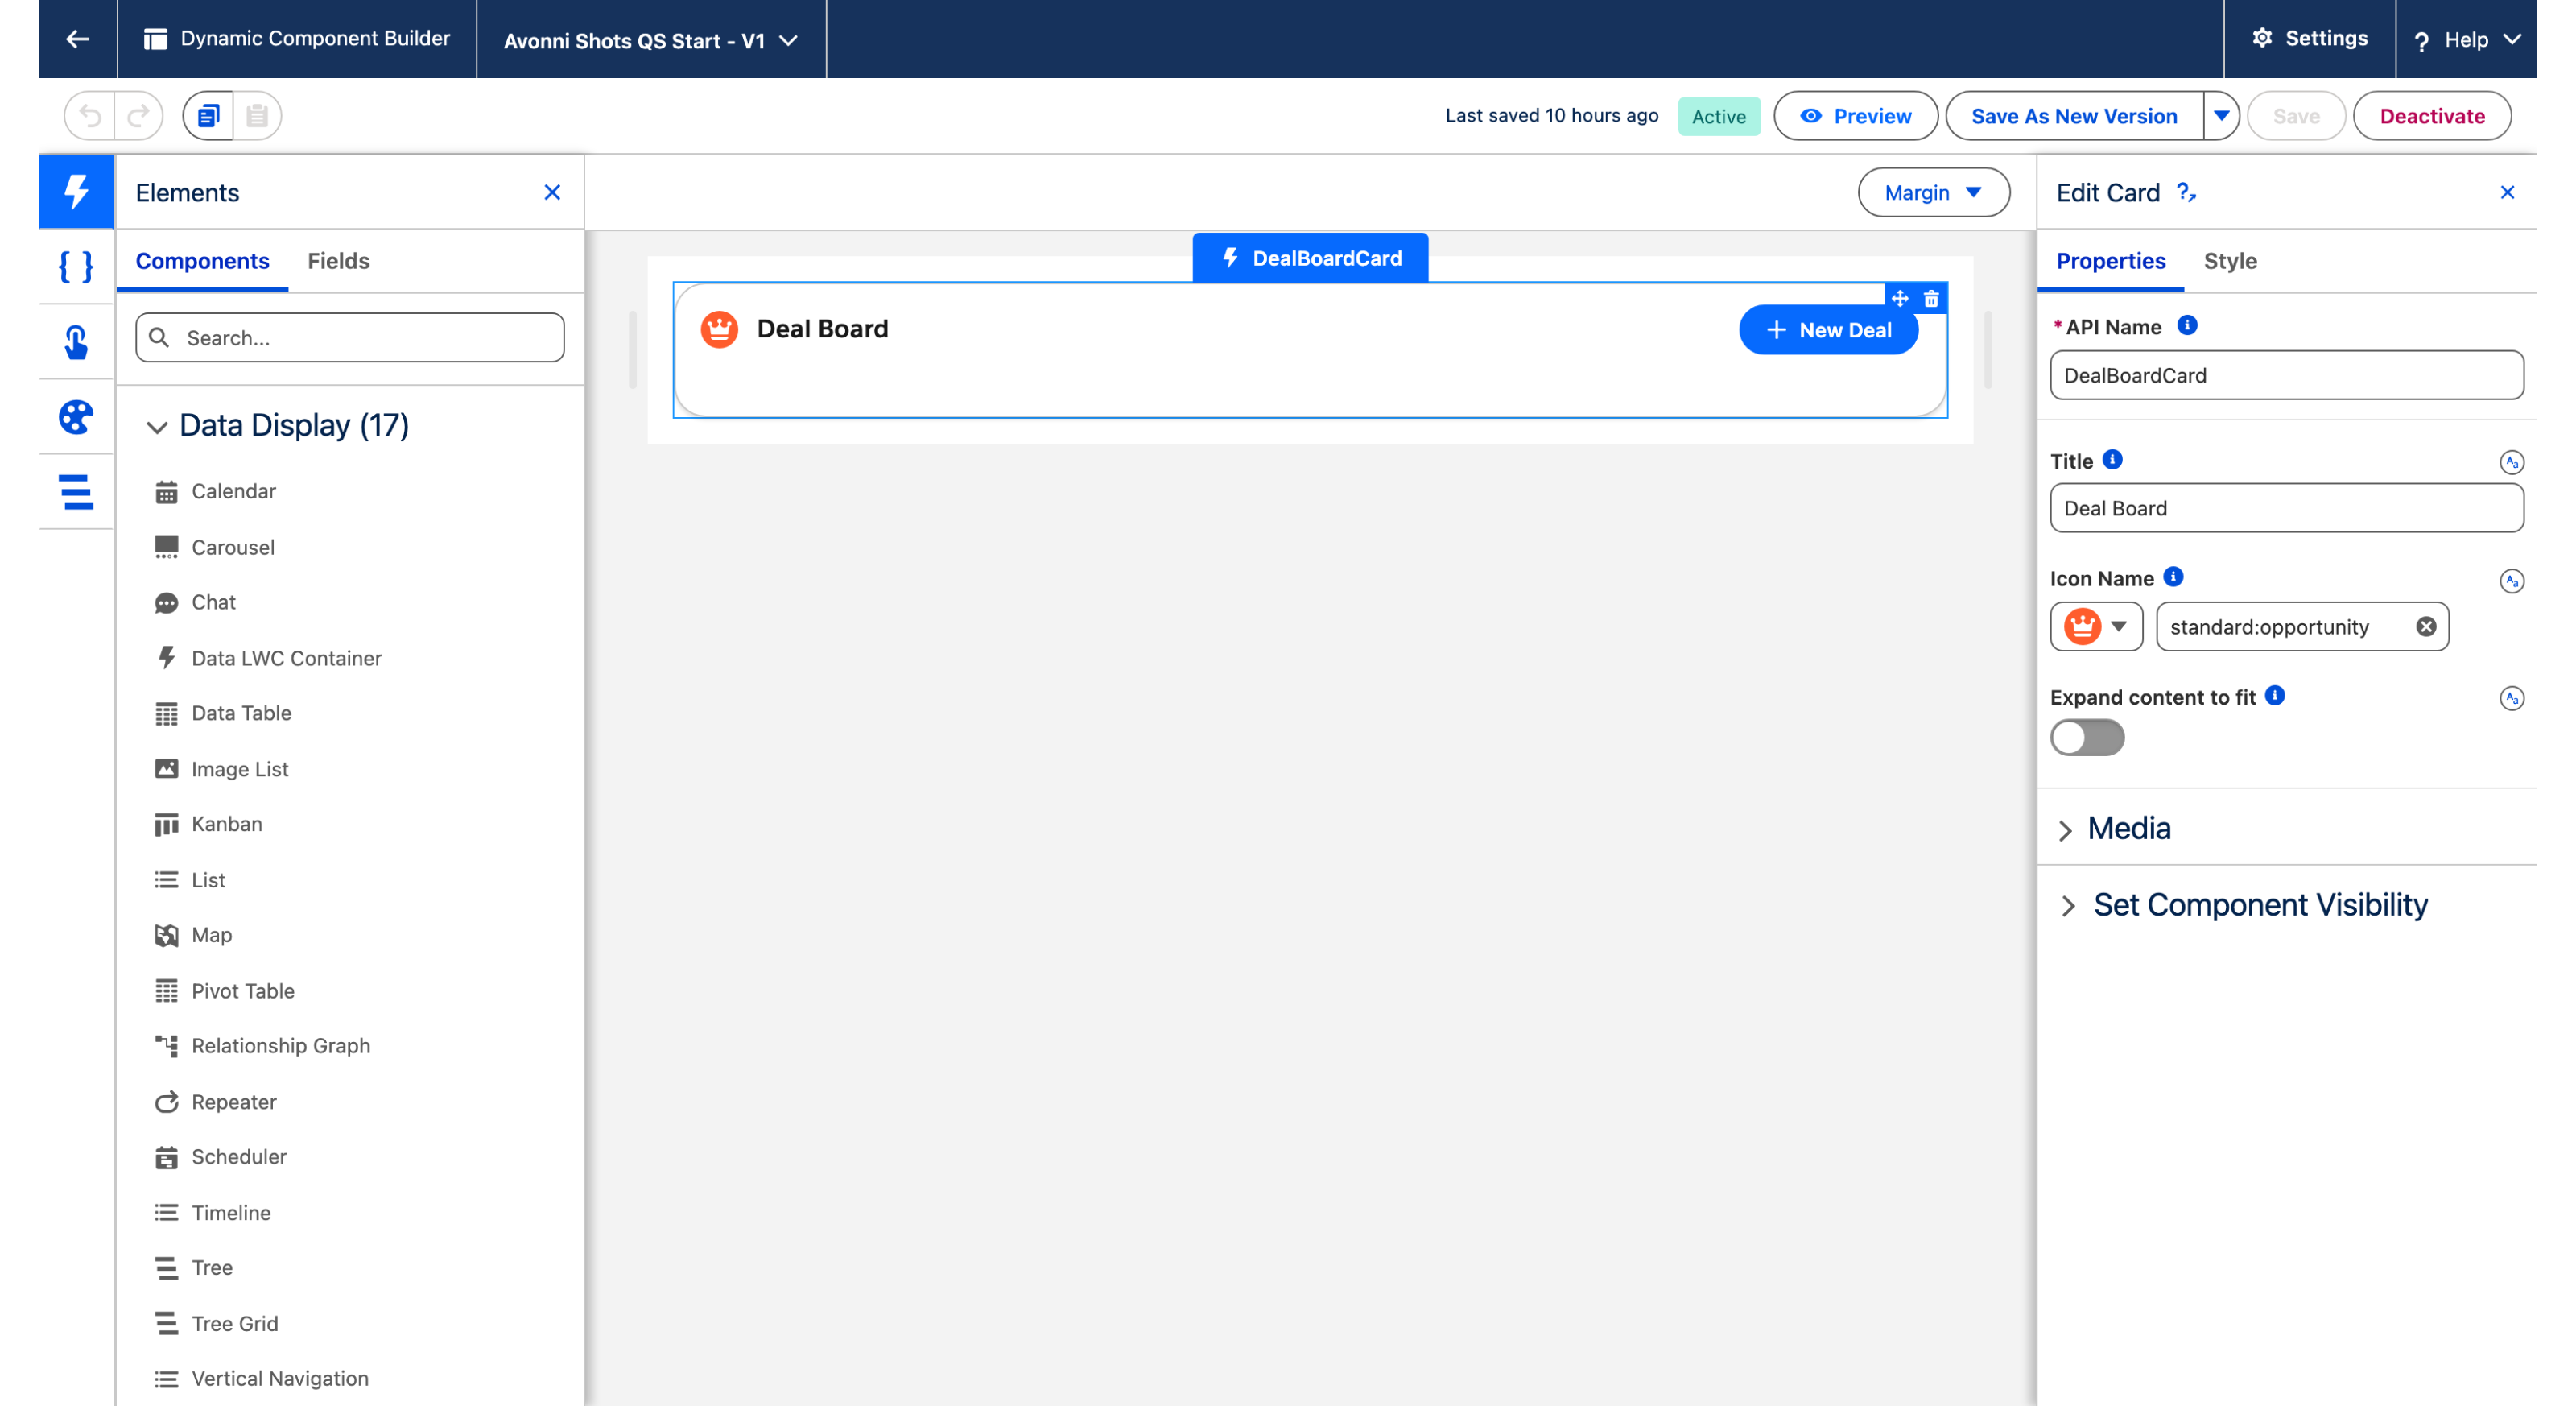This screenshot has width=2576, height=1406.
Task: Click the Title input field
Action: pyautogui.click(x=2286, y=508)
